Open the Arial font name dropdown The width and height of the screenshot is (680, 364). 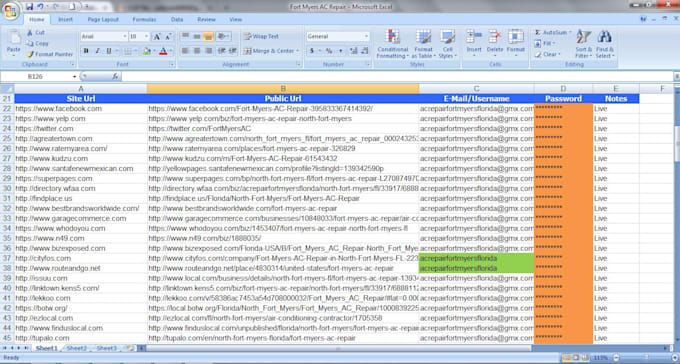point(125,37)
